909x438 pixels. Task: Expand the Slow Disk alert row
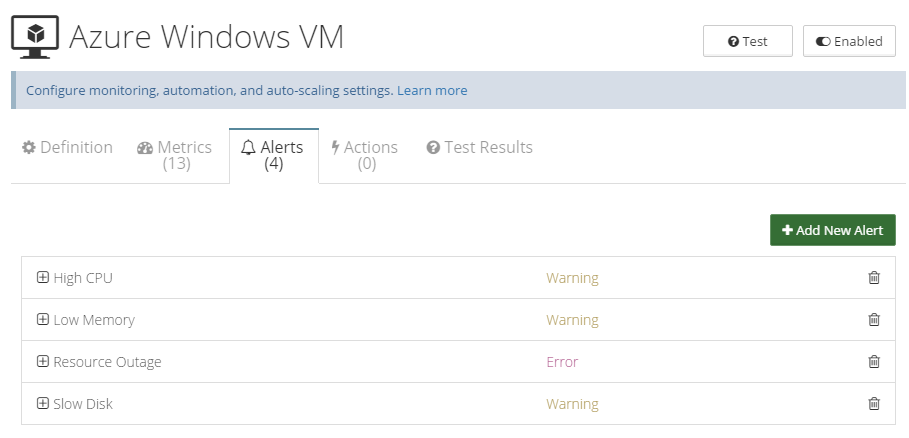(42, 403)
